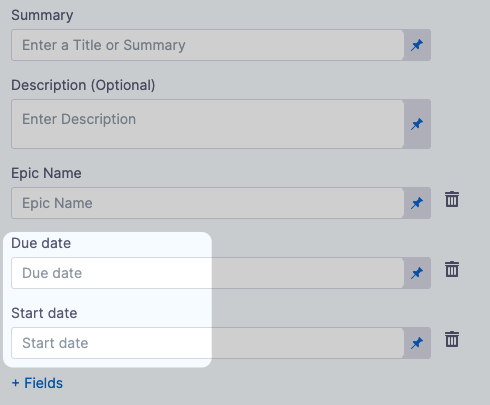Open the Start date input
Image resolution: width=490 pixels, height=405 pixels.
click(x=208, y=343)
